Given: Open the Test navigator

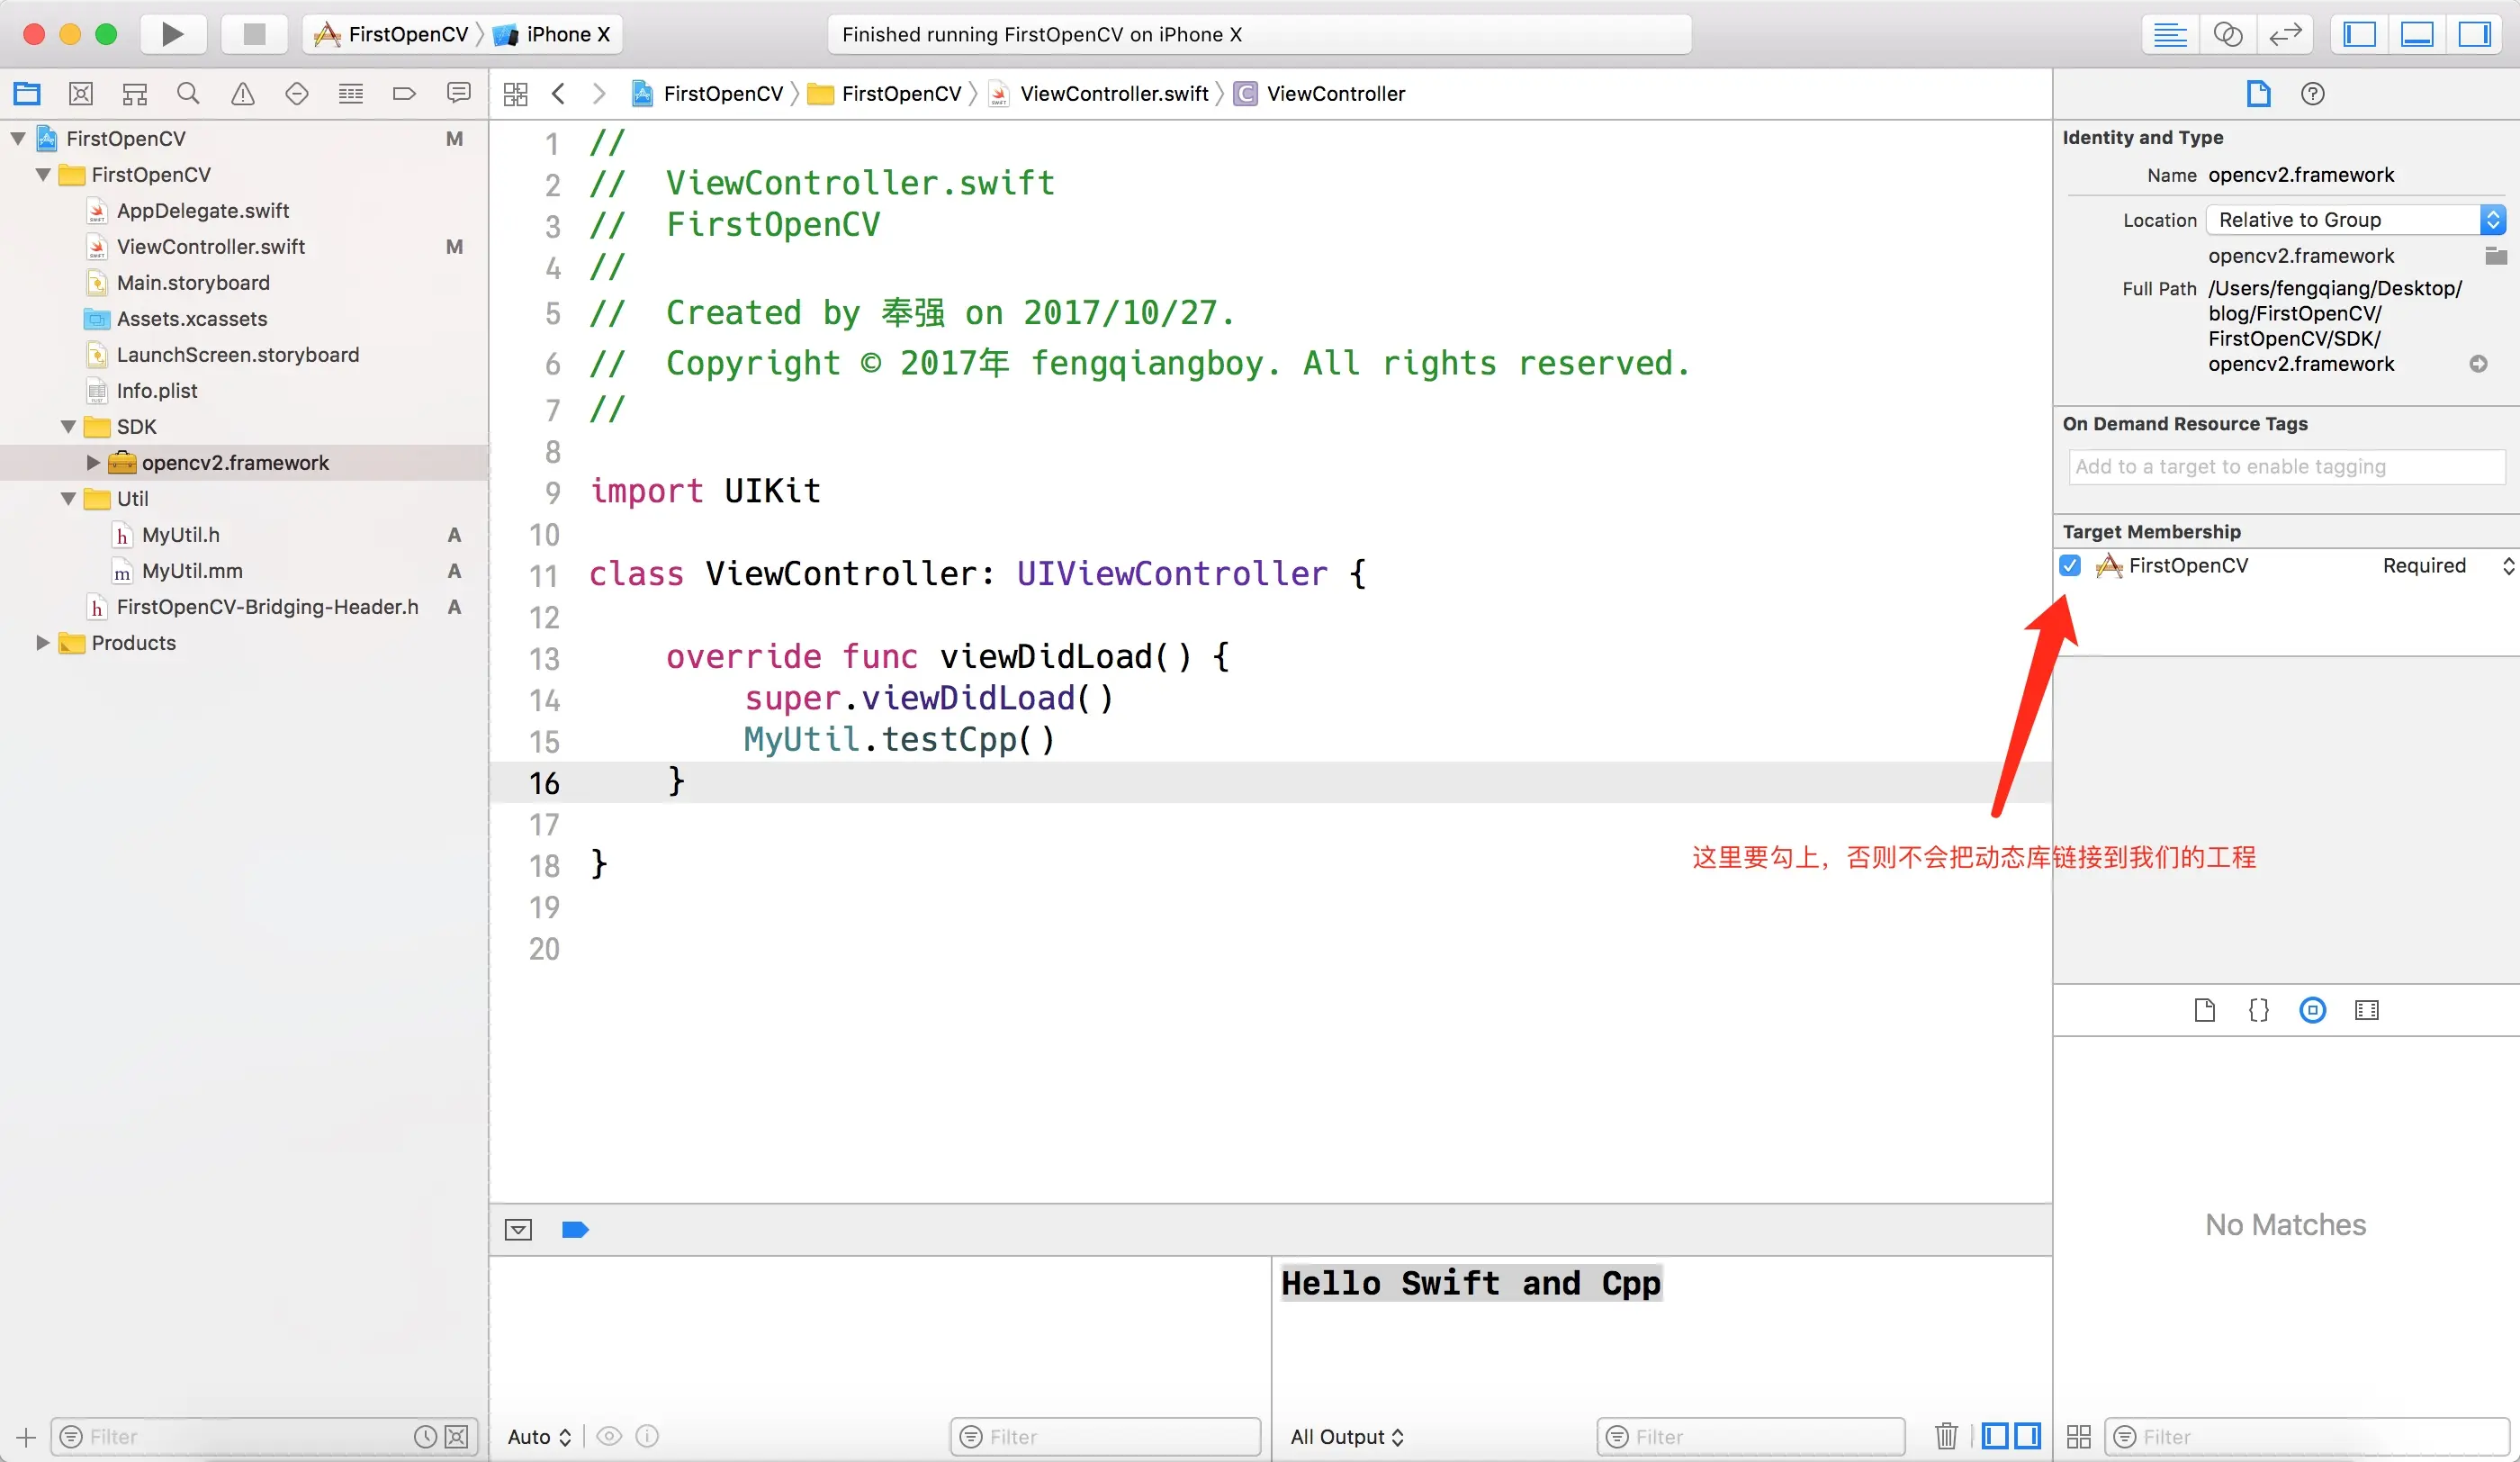Looking at the screenshot, I should coord(297,93).
